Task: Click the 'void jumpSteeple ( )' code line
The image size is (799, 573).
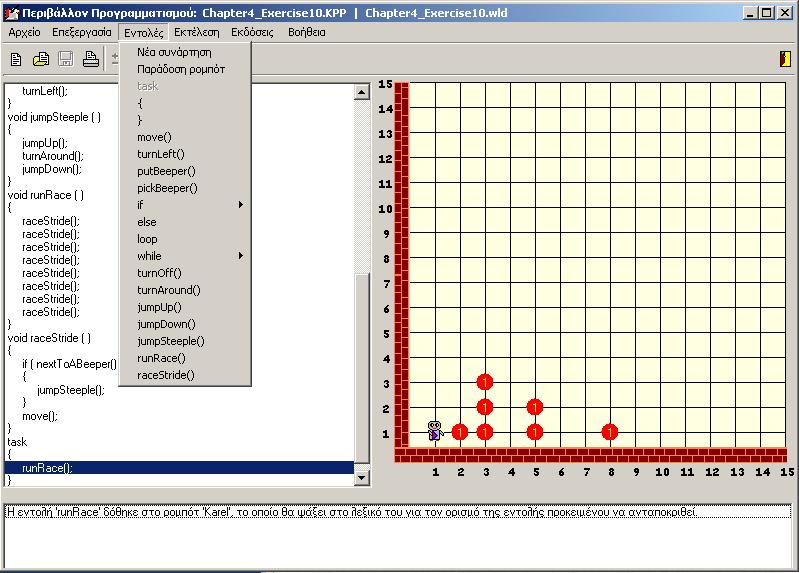Action: [54, 117]
